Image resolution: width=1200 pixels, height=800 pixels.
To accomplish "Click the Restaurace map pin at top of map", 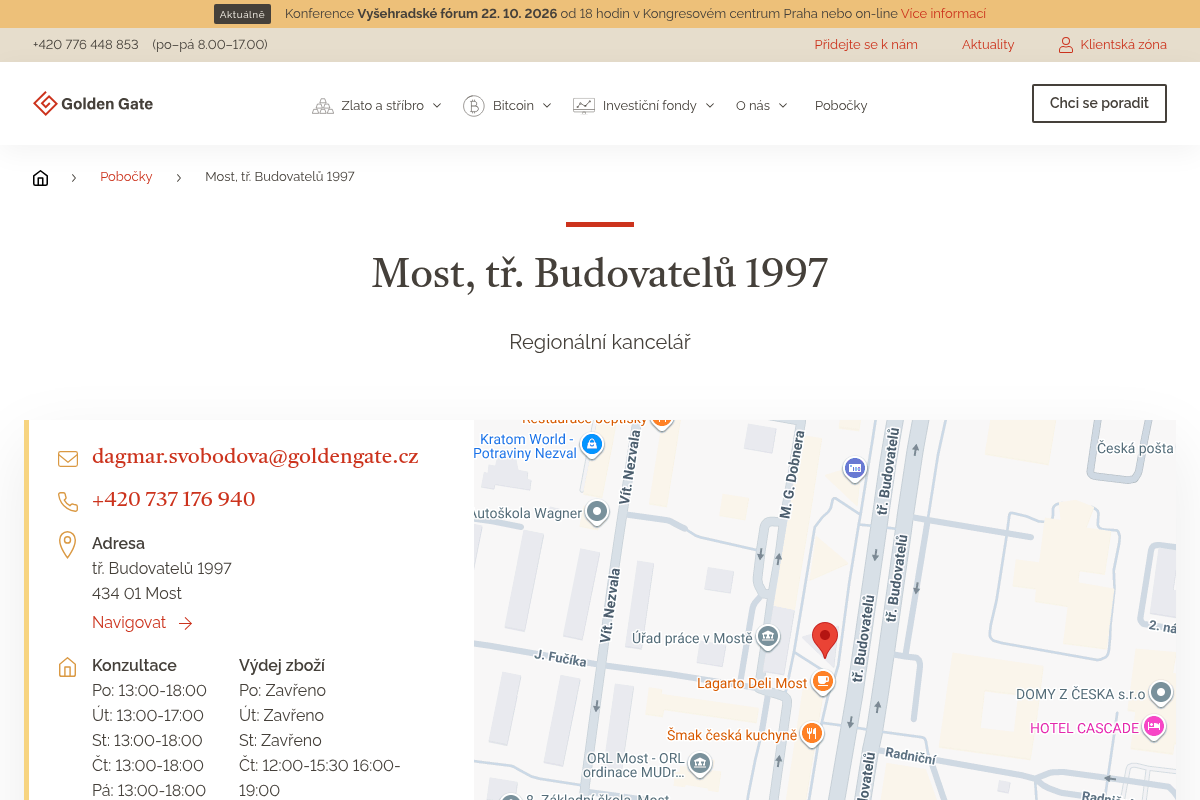I will point(661,422).
